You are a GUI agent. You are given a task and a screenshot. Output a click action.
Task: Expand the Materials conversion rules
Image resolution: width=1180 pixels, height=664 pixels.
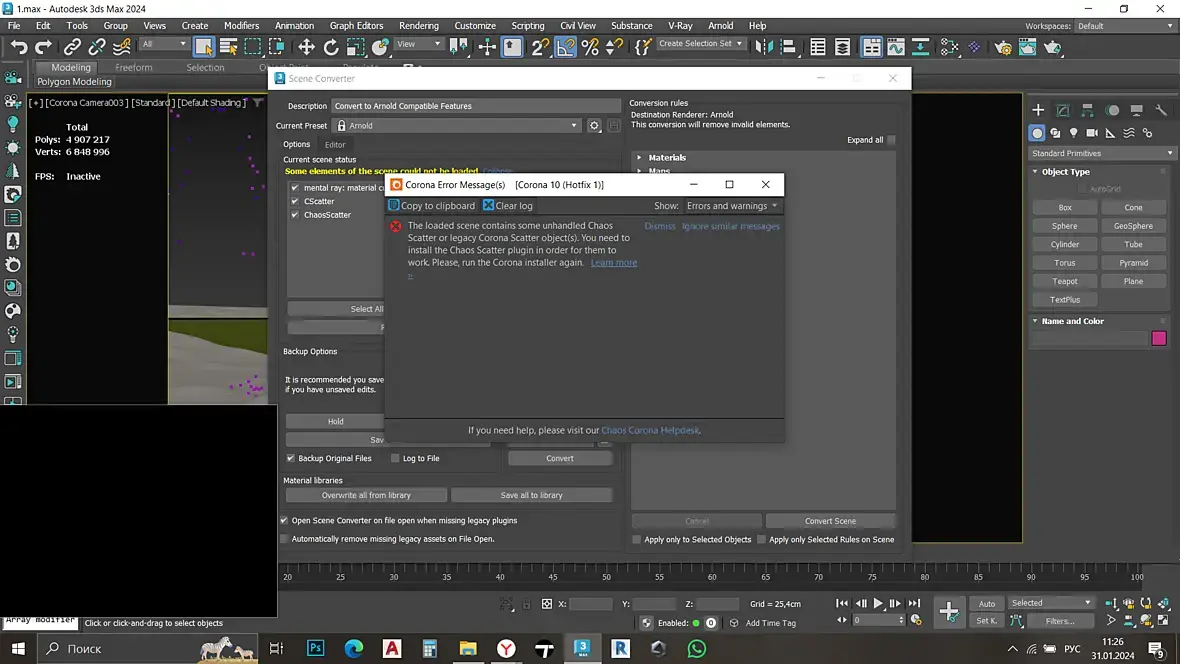[640, 157]
